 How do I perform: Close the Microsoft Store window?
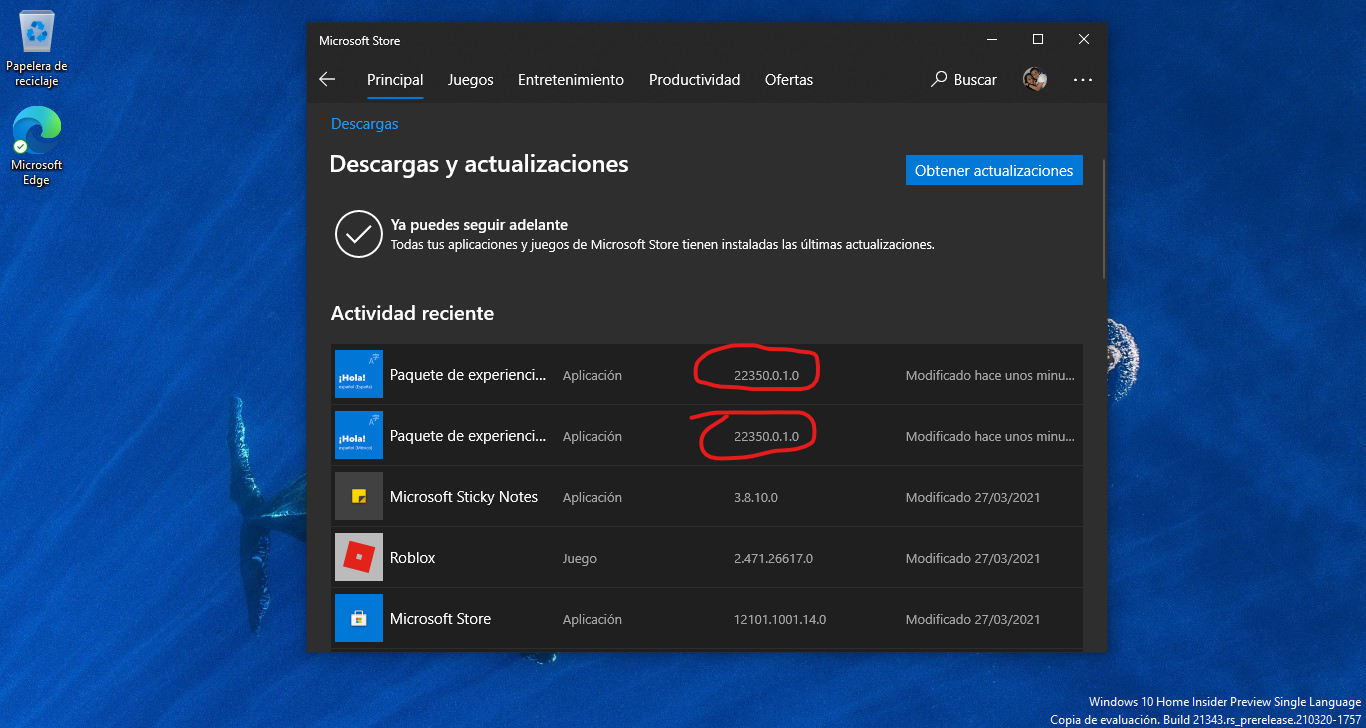pyautogui.click(x=1084, y=40)
